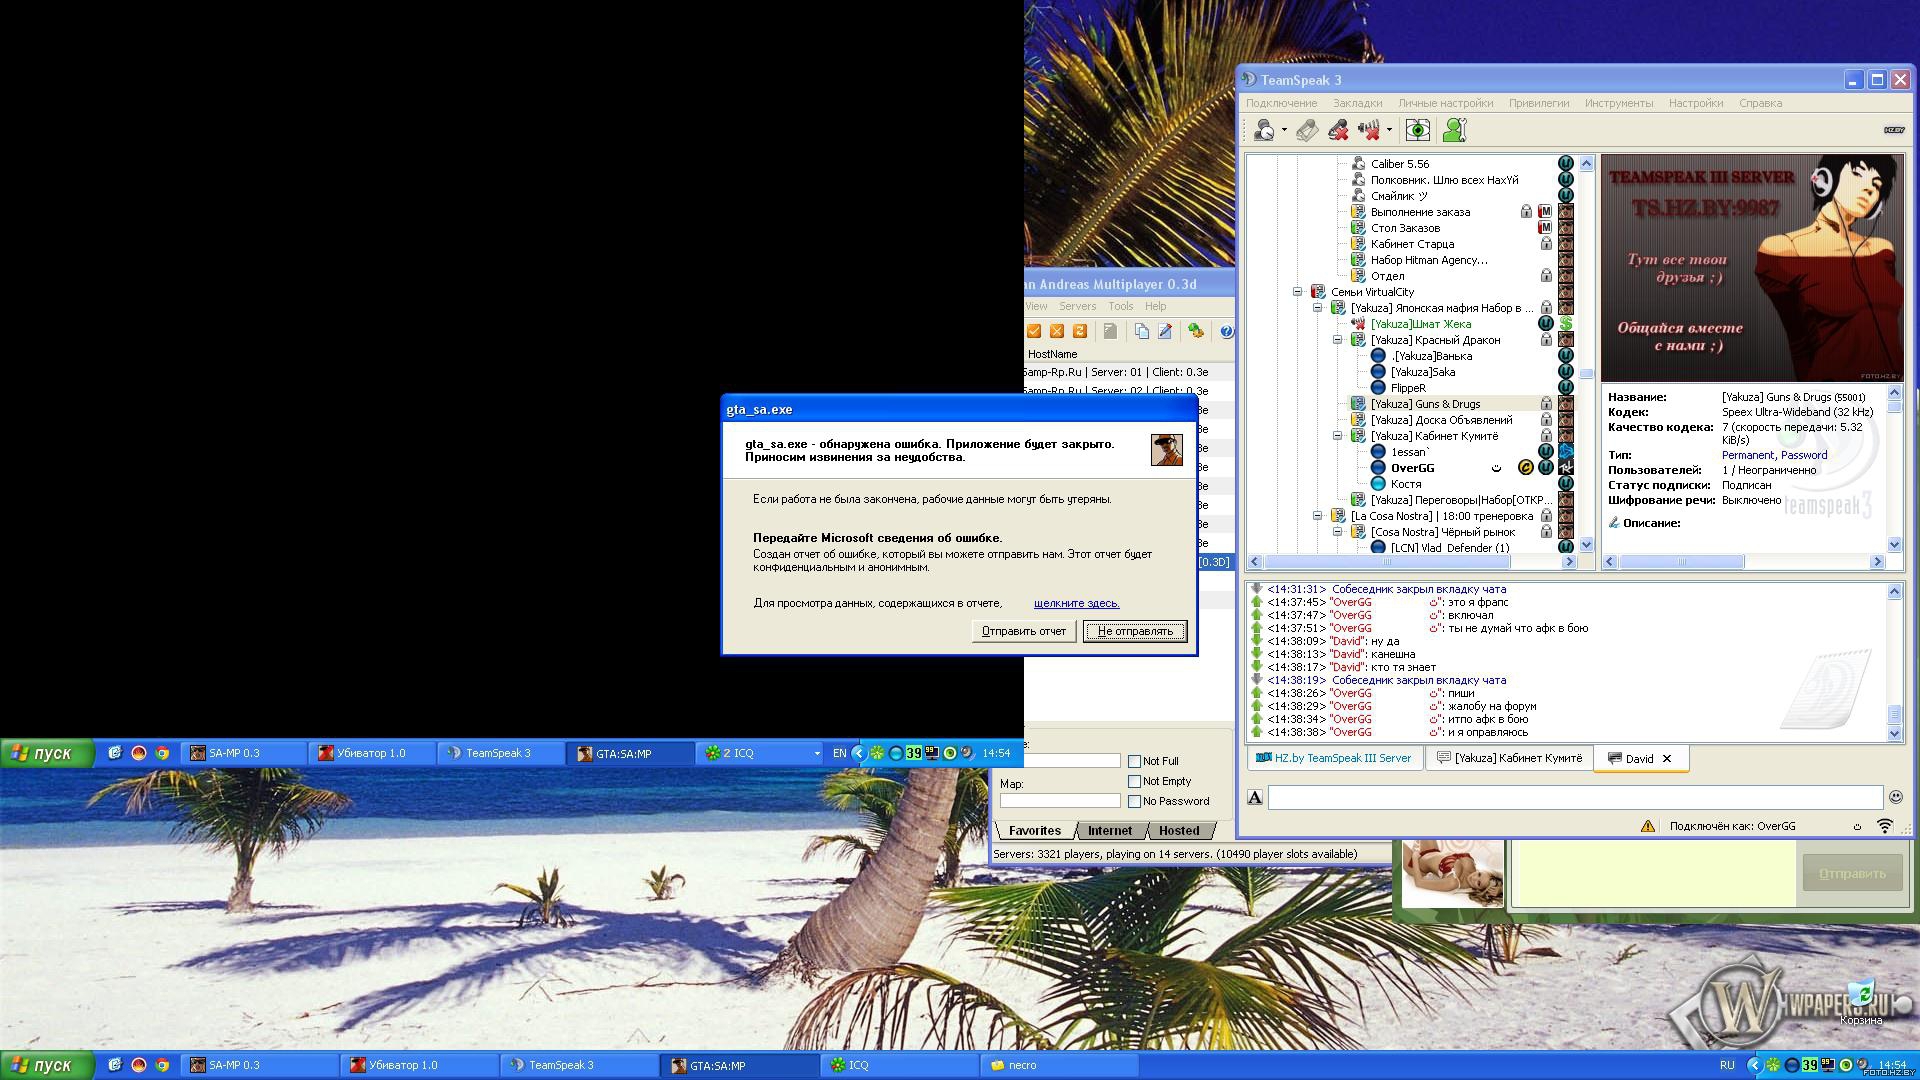Collapse the [Yakuza] Японская мафия channel node

(x=1318, y=308)
